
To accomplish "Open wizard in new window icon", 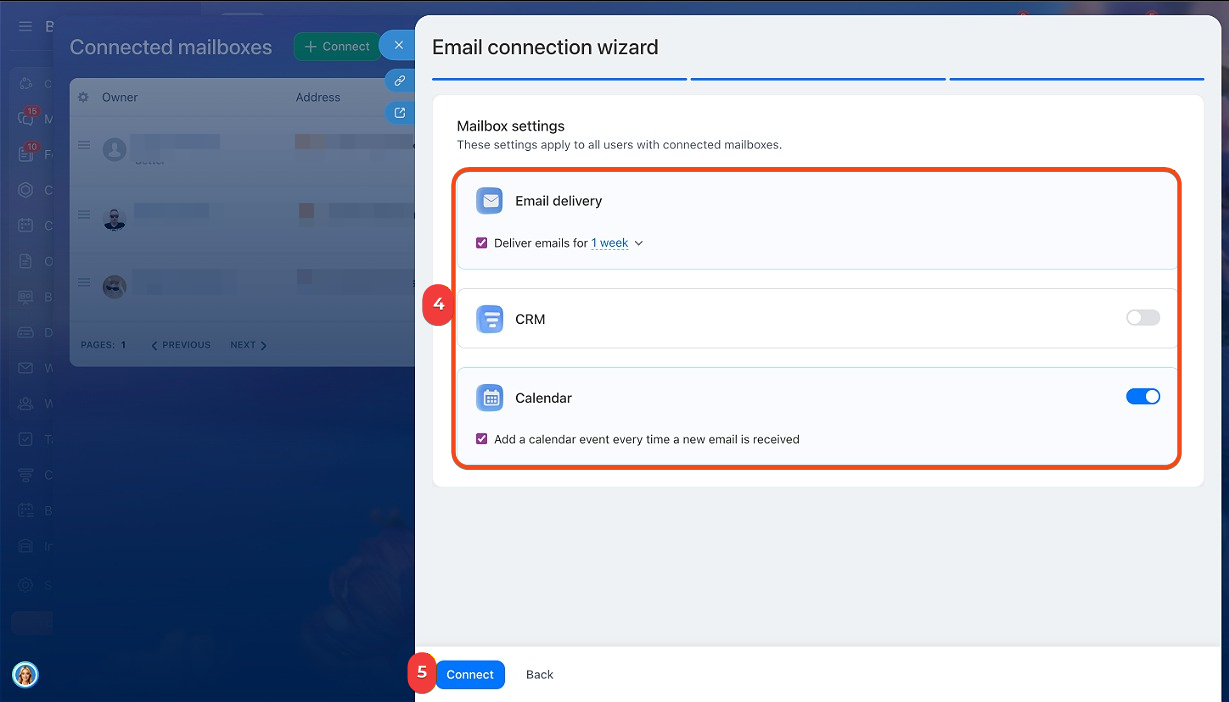I will [399, 113].
